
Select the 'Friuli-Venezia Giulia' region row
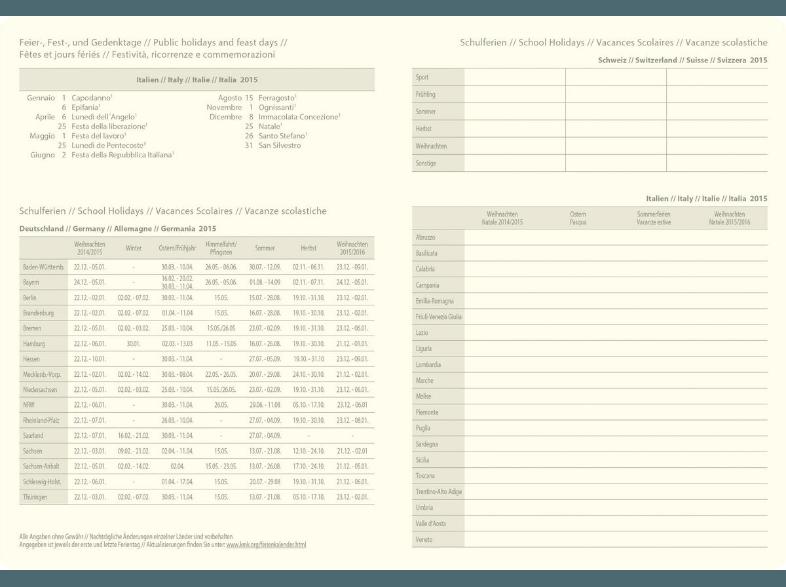(x=590, y=317)
